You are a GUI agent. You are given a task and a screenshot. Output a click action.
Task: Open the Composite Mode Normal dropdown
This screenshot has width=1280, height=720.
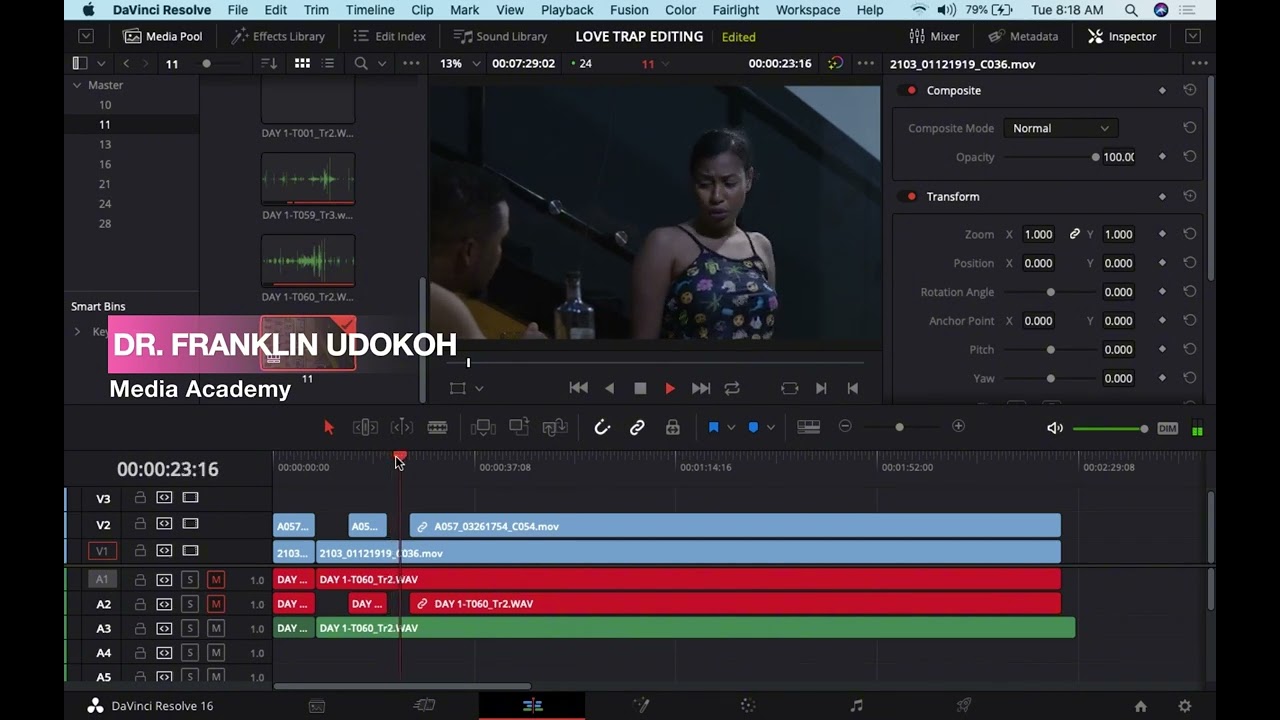pyautogui.click(x=1060, y=128)
